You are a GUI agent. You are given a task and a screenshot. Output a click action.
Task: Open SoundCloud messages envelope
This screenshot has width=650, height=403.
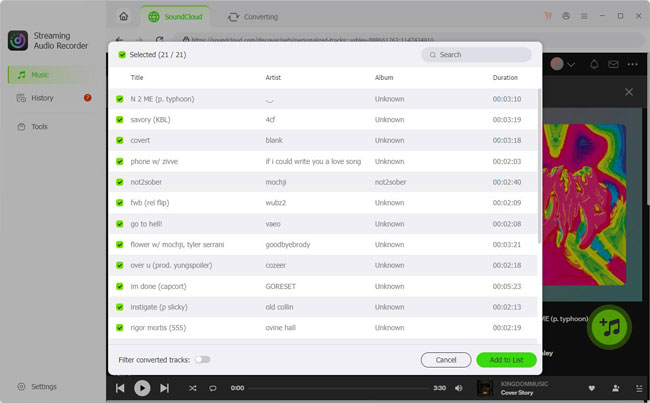(x=613, y=64)
